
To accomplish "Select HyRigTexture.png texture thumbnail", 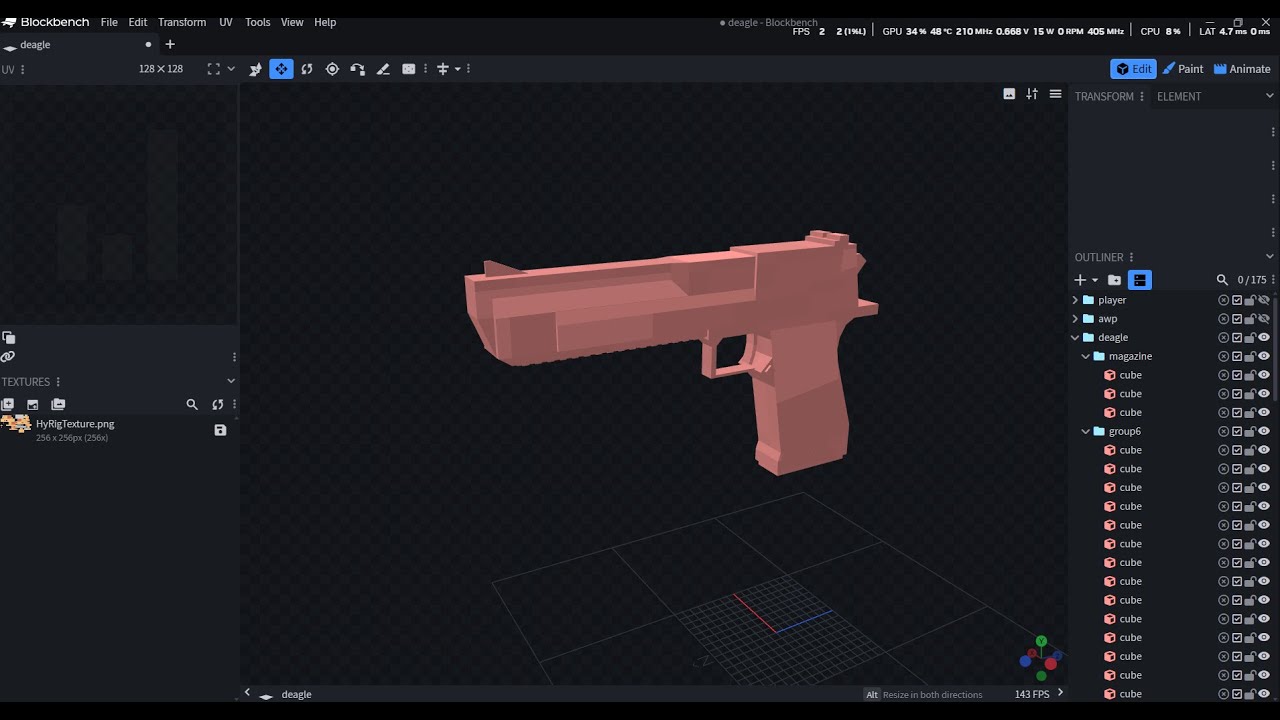I will click(16, 424).
